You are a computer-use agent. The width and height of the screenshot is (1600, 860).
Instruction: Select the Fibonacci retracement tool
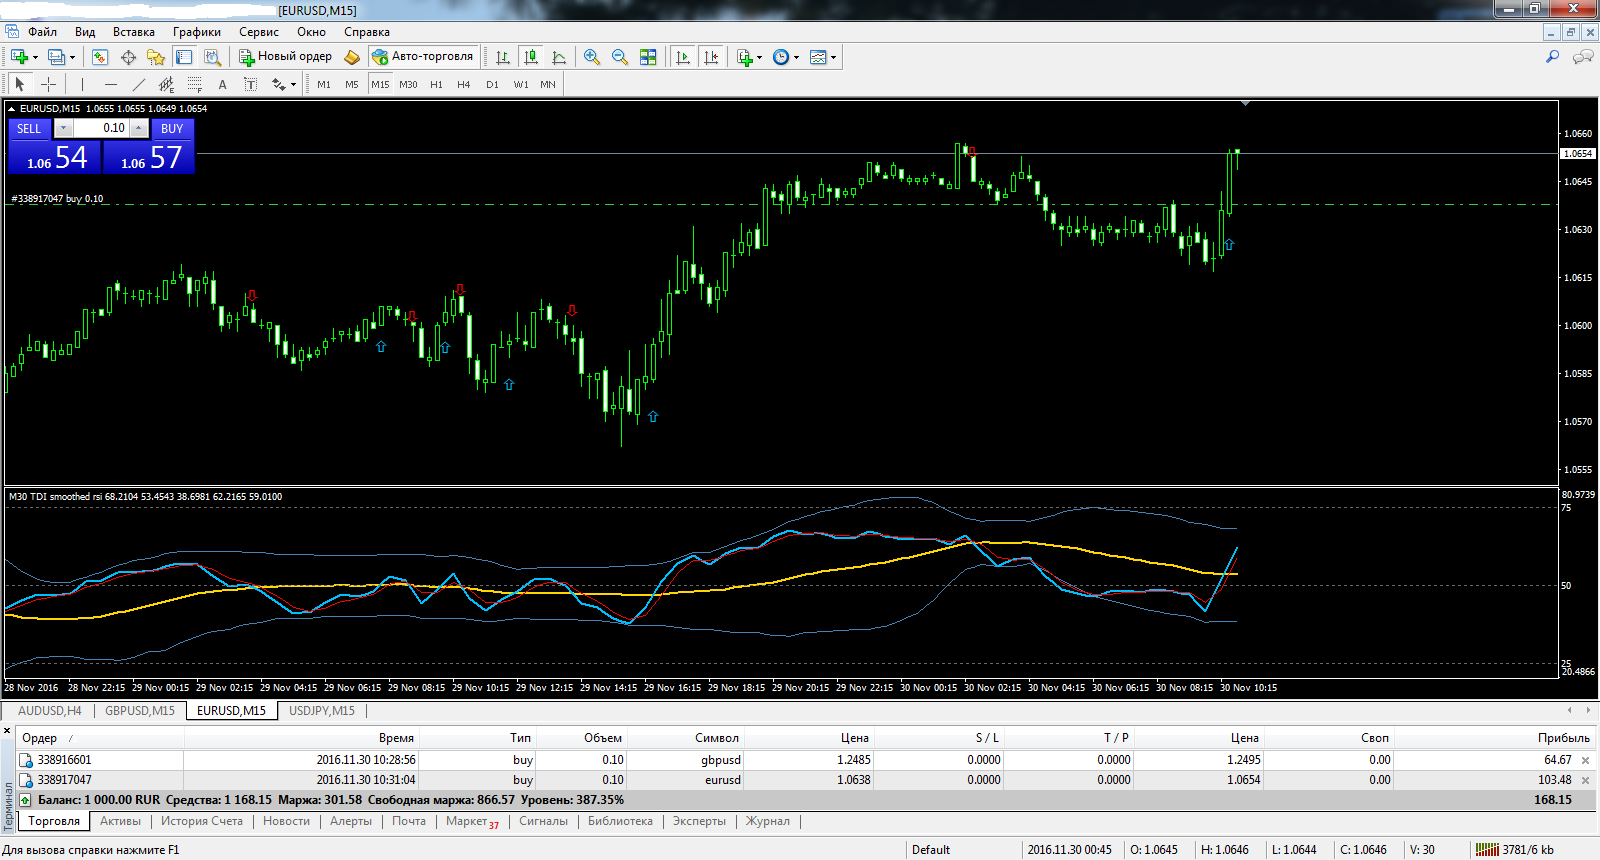(x=195, y=85)
